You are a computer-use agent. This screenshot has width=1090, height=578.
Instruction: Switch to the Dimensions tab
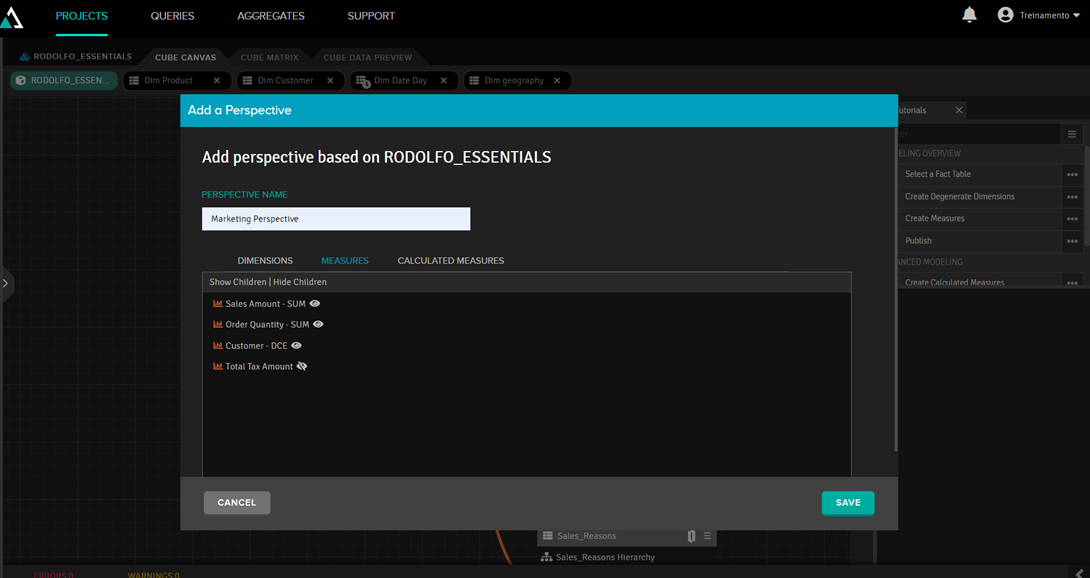265,261
